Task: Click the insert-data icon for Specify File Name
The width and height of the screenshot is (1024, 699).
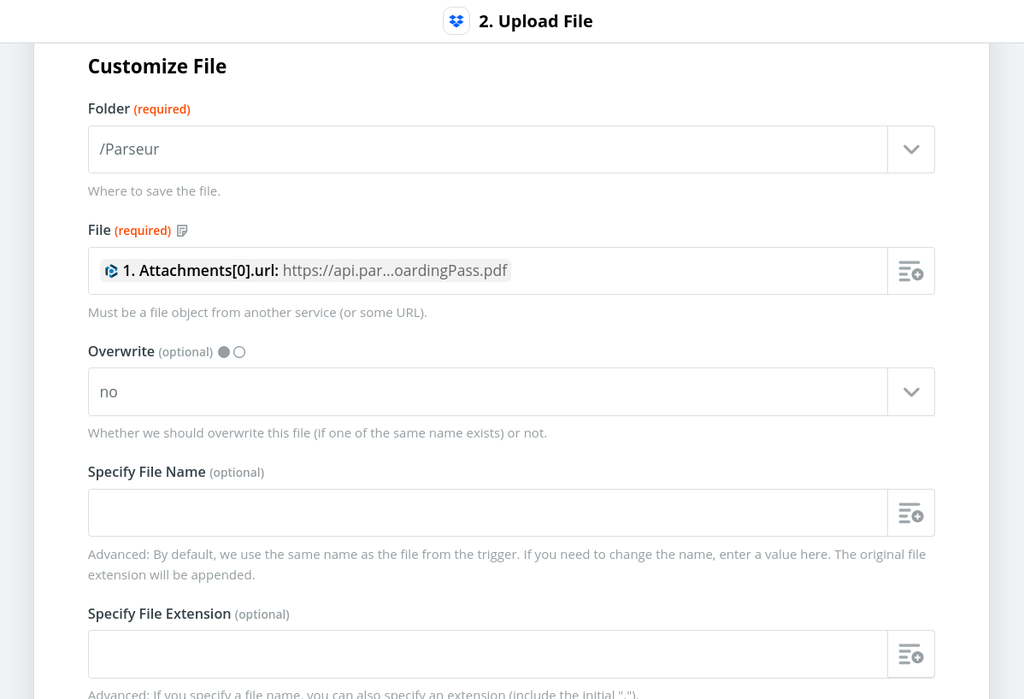Action: coord(910,512)
